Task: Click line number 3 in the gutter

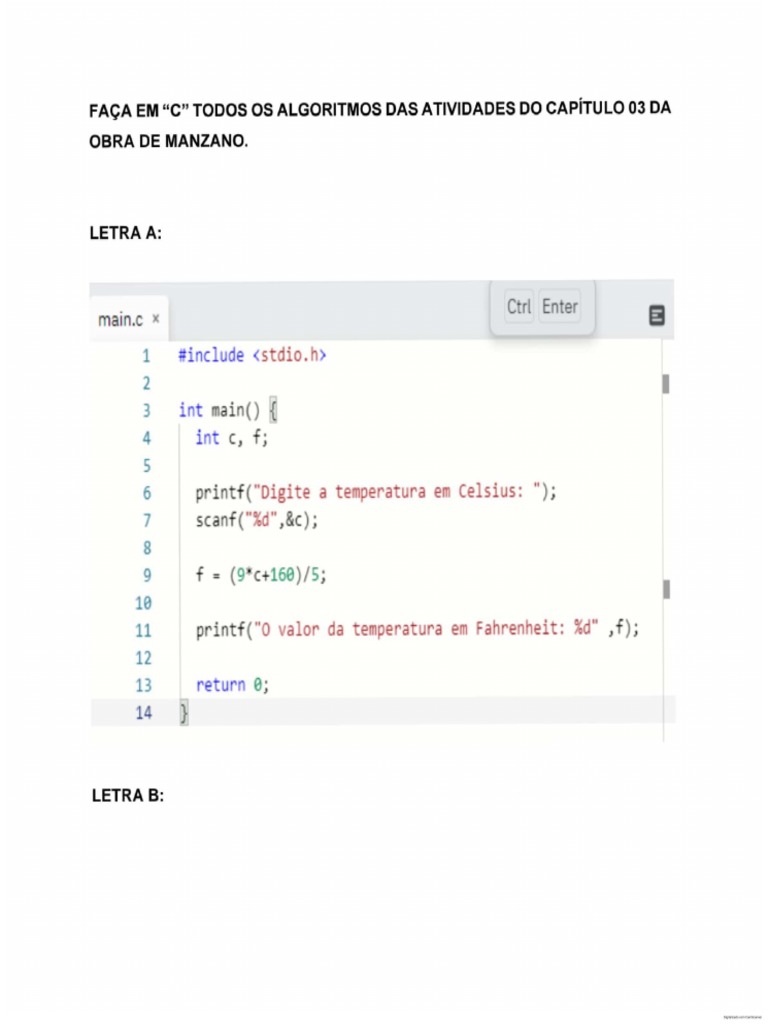Action: pyautogui.click(x=146, y=410)
